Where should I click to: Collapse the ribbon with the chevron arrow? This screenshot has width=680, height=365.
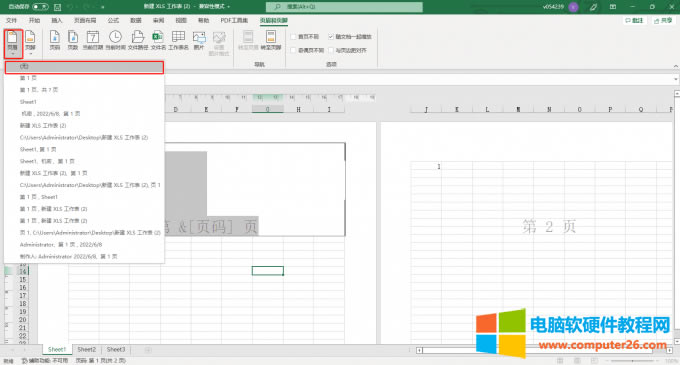click(675, 66)
